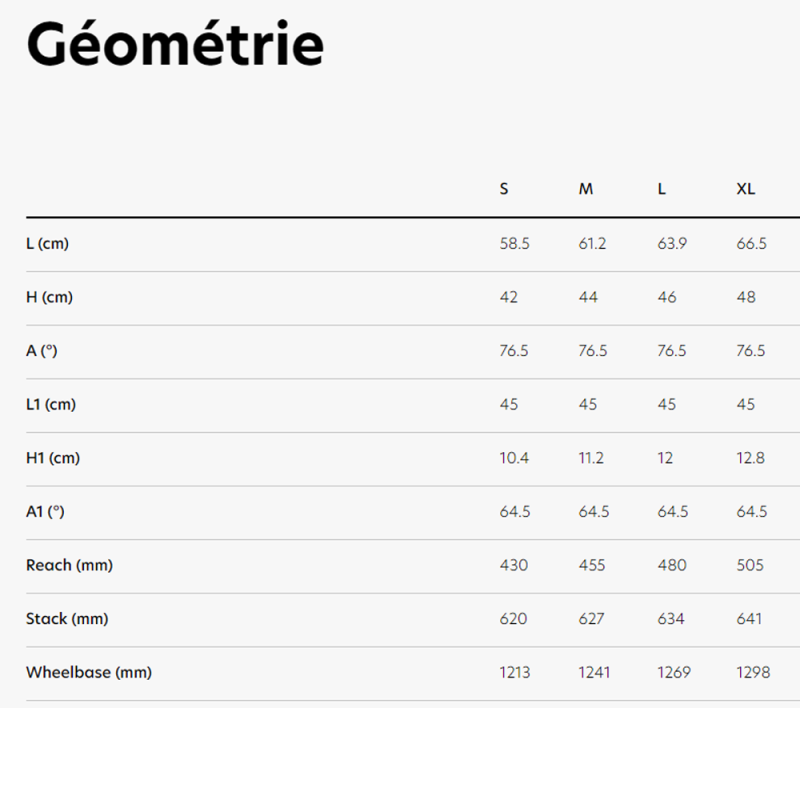Select the S size column header
This screenshot has width=800, height=800.
tap(504, 189)
